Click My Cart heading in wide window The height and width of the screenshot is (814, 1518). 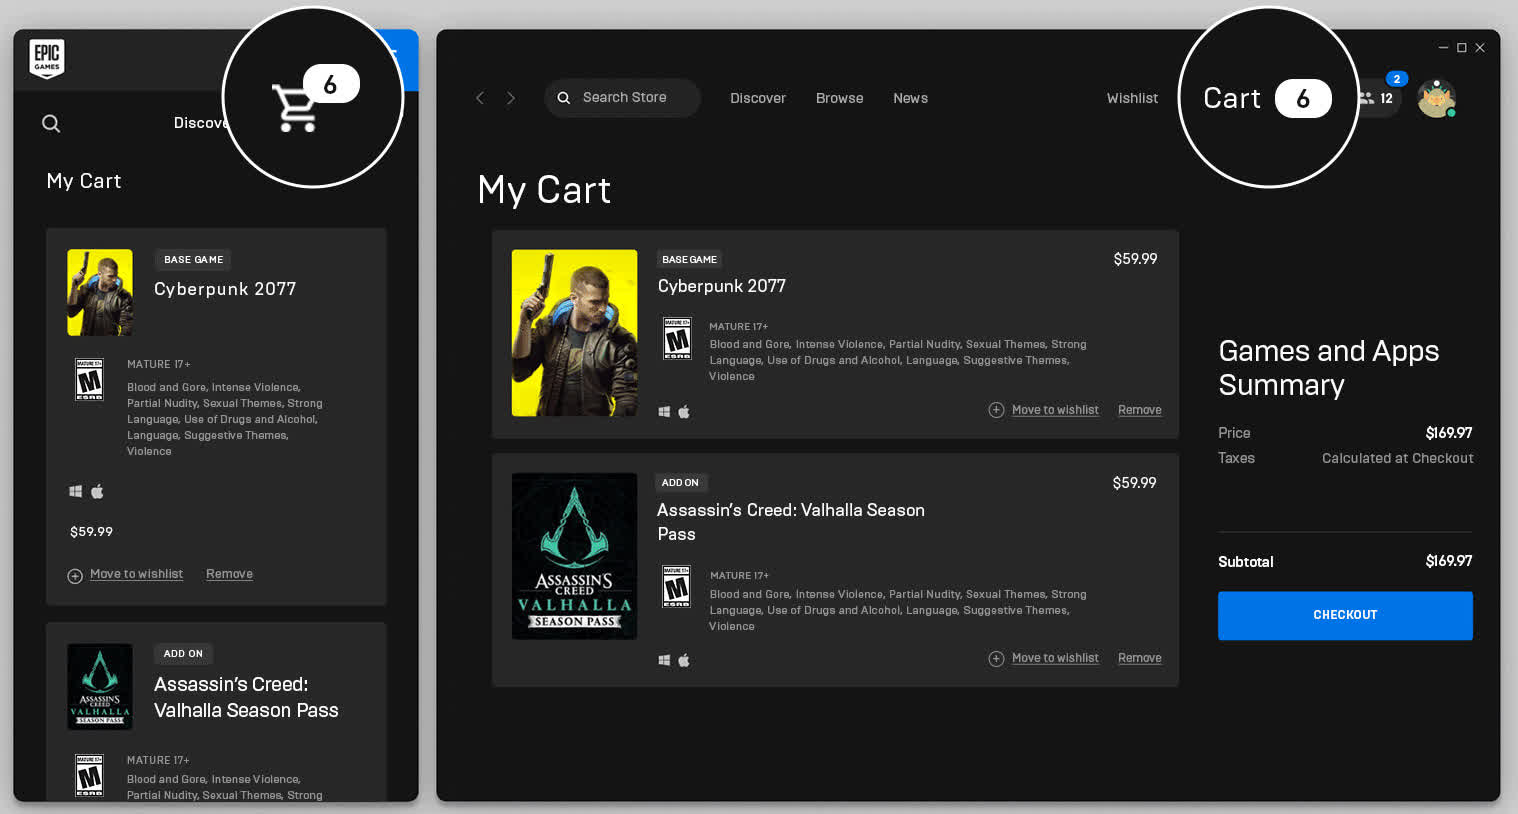tap(544, 190)
